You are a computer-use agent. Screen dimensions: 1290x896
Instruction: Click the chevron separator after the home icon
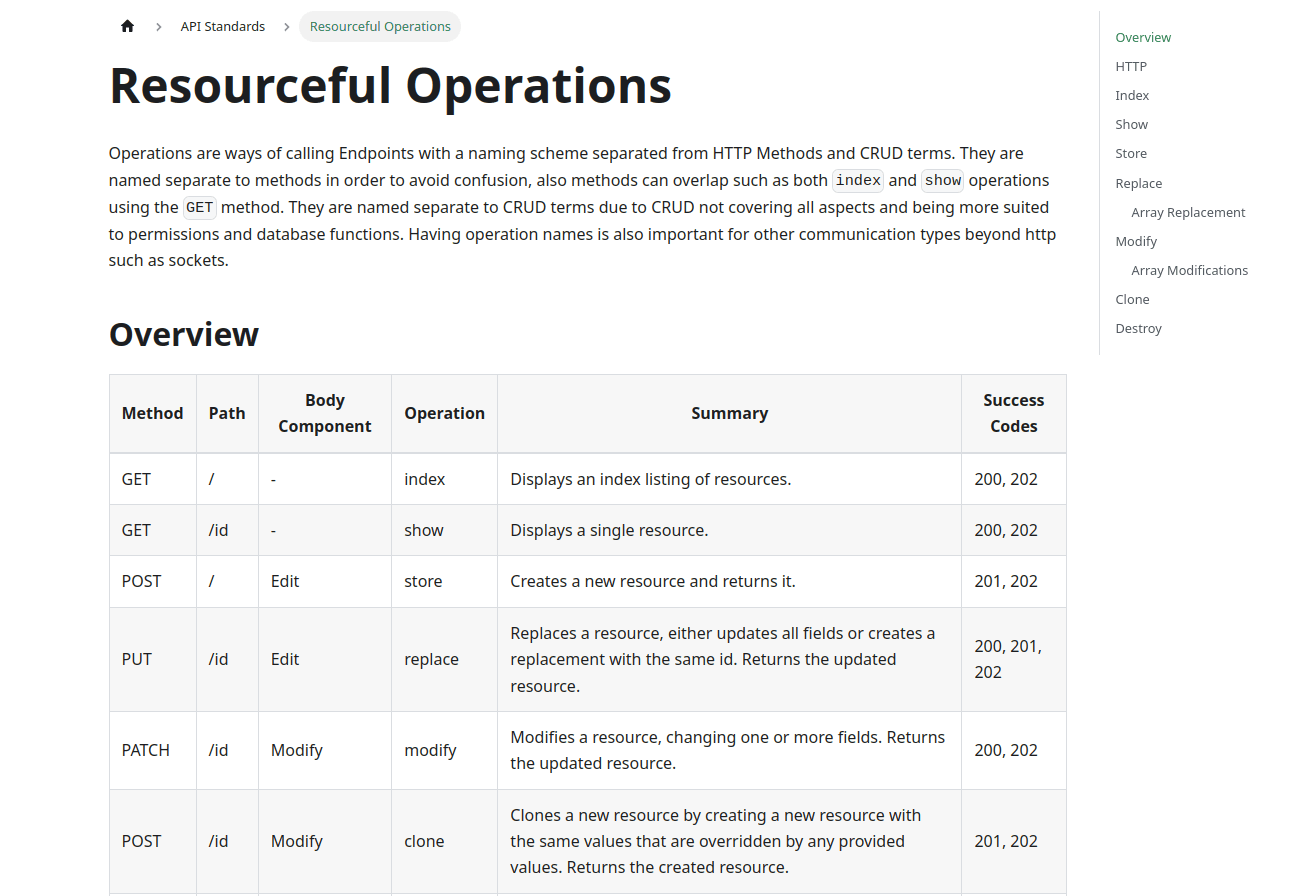(x=158, y=25)
